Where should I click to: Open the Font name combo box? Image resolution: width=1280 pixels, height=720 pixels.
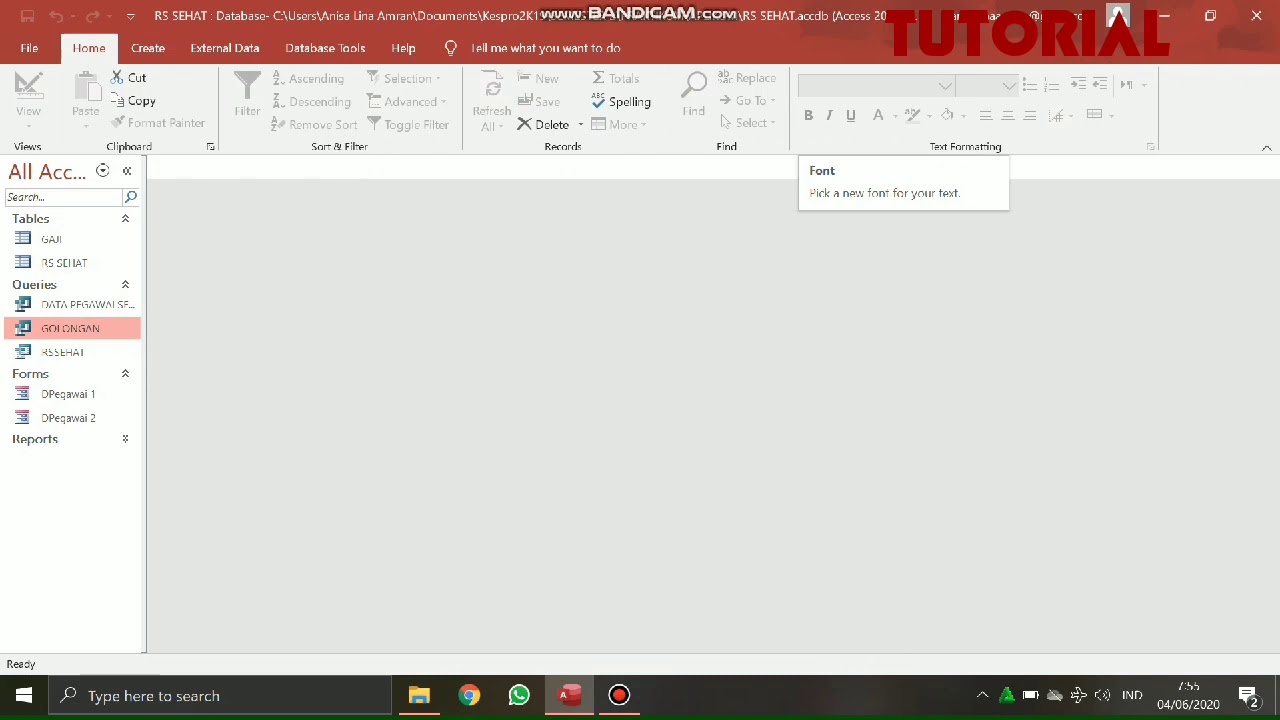[x=876, y=86]
